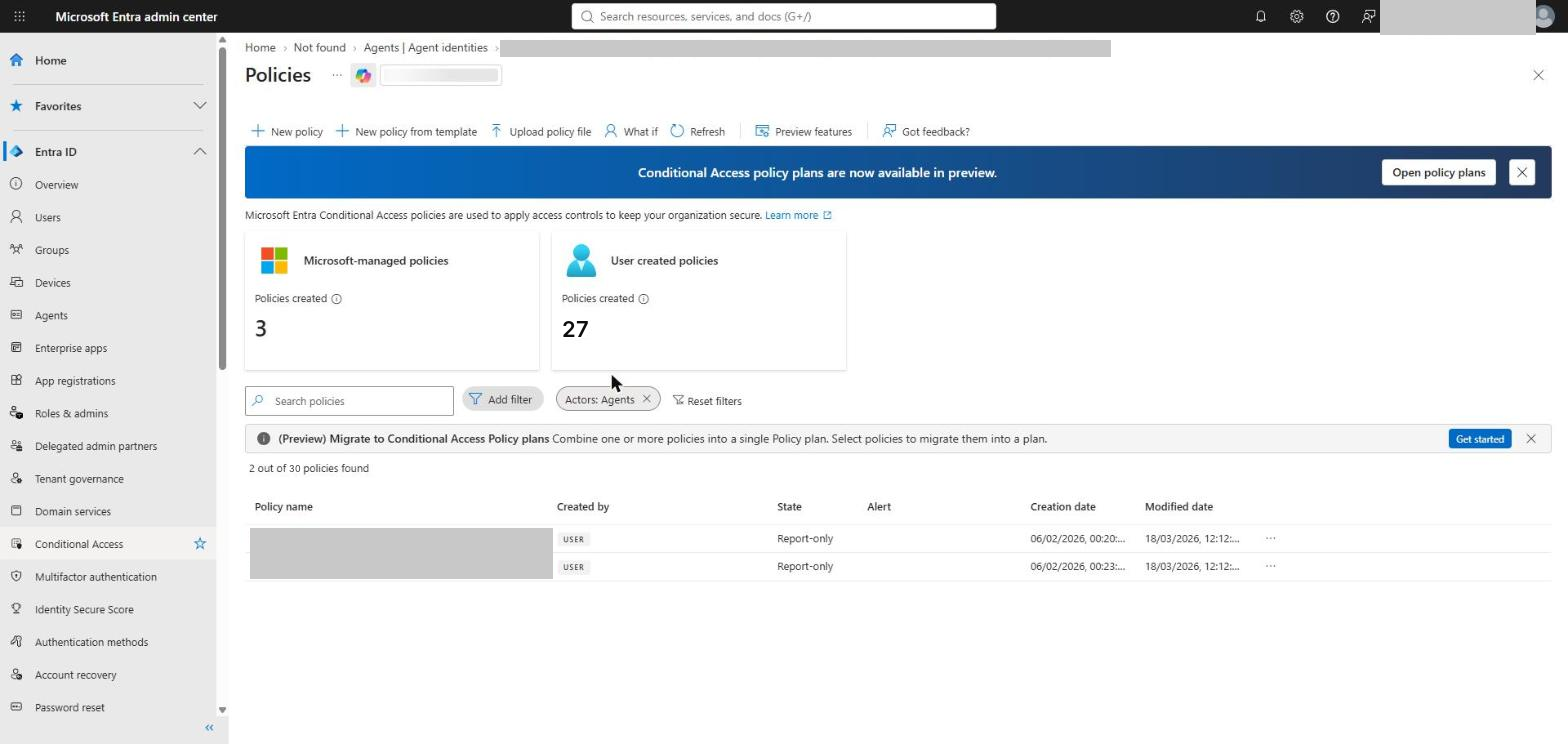Click New policy from template
This screenshot has width=1568, height=744.
(x=406, y=131)
